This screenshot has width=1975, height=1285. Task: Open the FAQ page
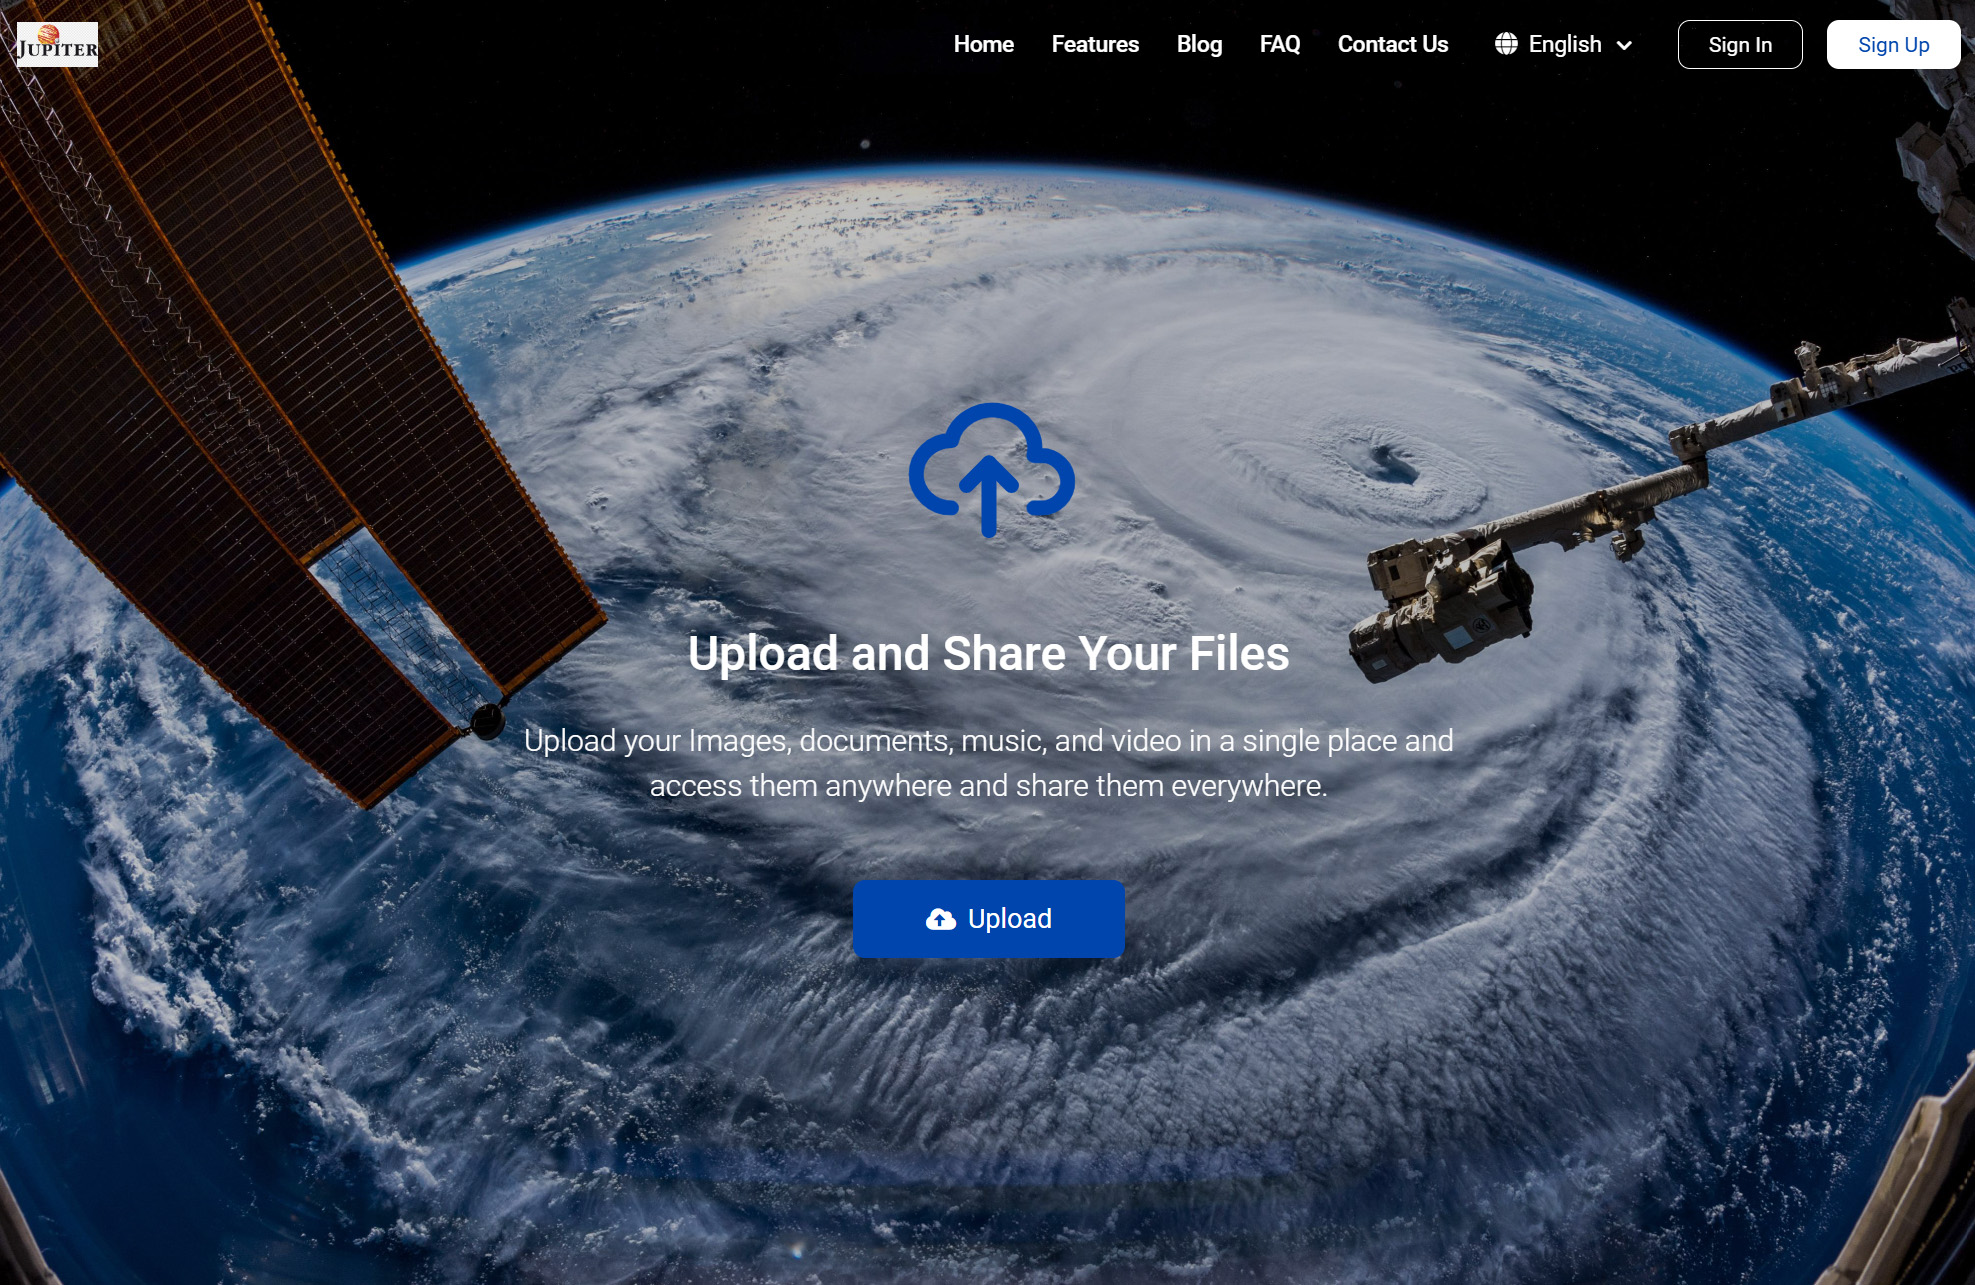click(x=1280, y=44)
